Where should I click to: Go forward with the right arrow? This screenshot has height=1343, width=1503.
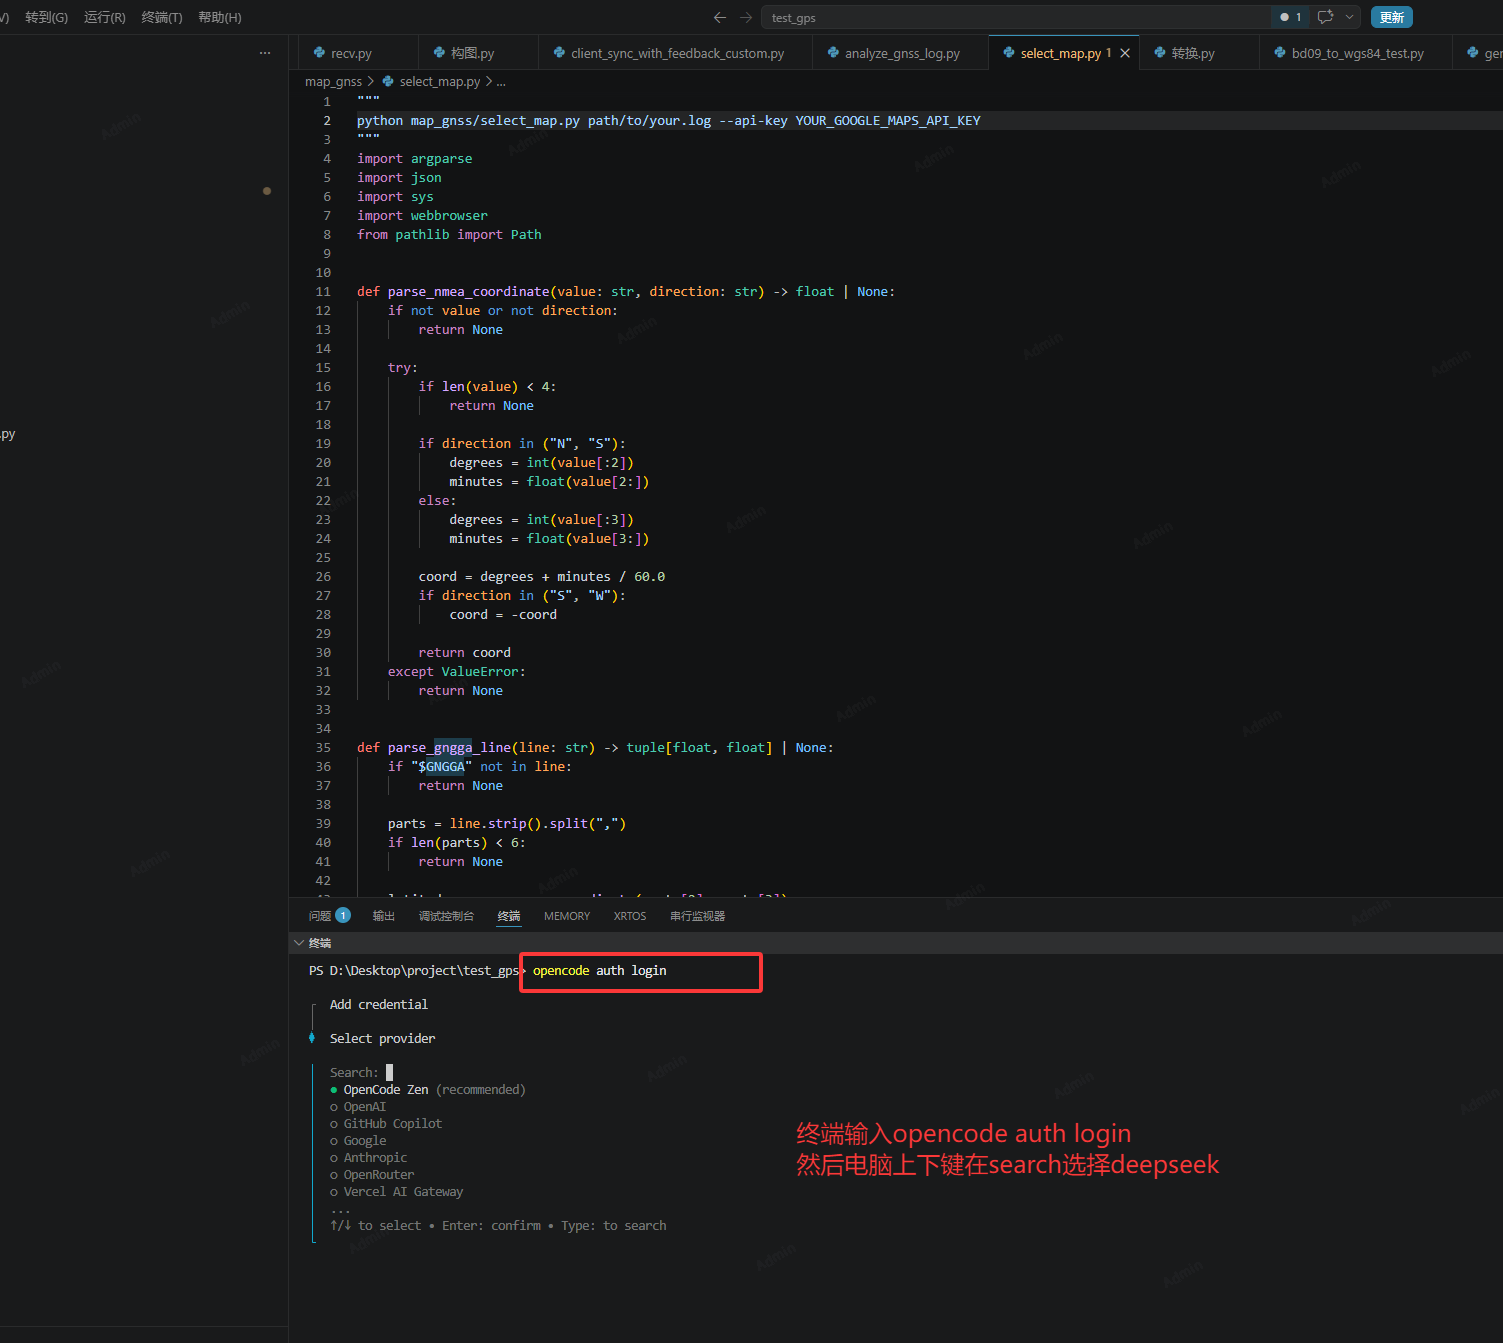coord(745,17)
